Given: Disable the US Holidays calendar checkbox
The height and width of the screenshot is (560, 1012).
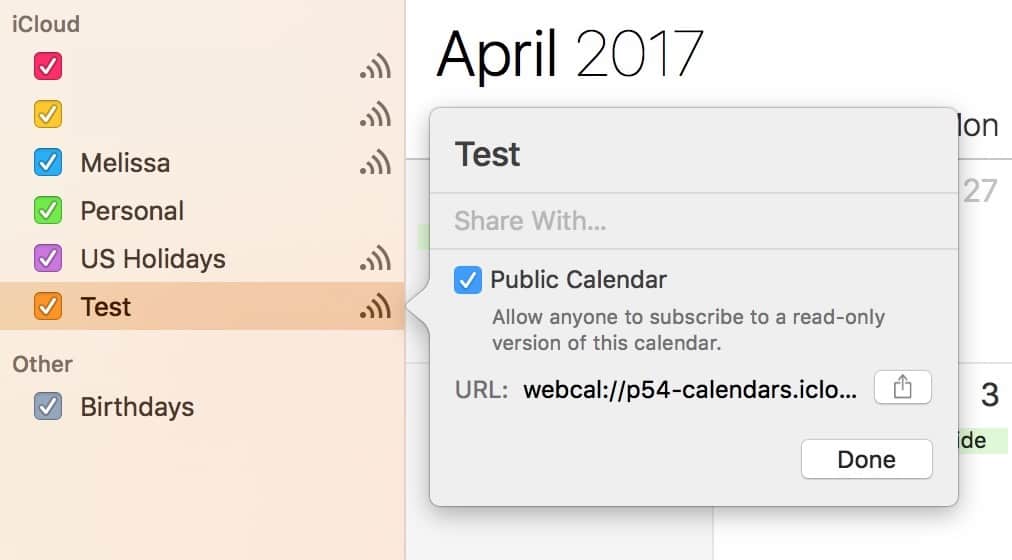Looking at the screenshot, I should 48,259.
